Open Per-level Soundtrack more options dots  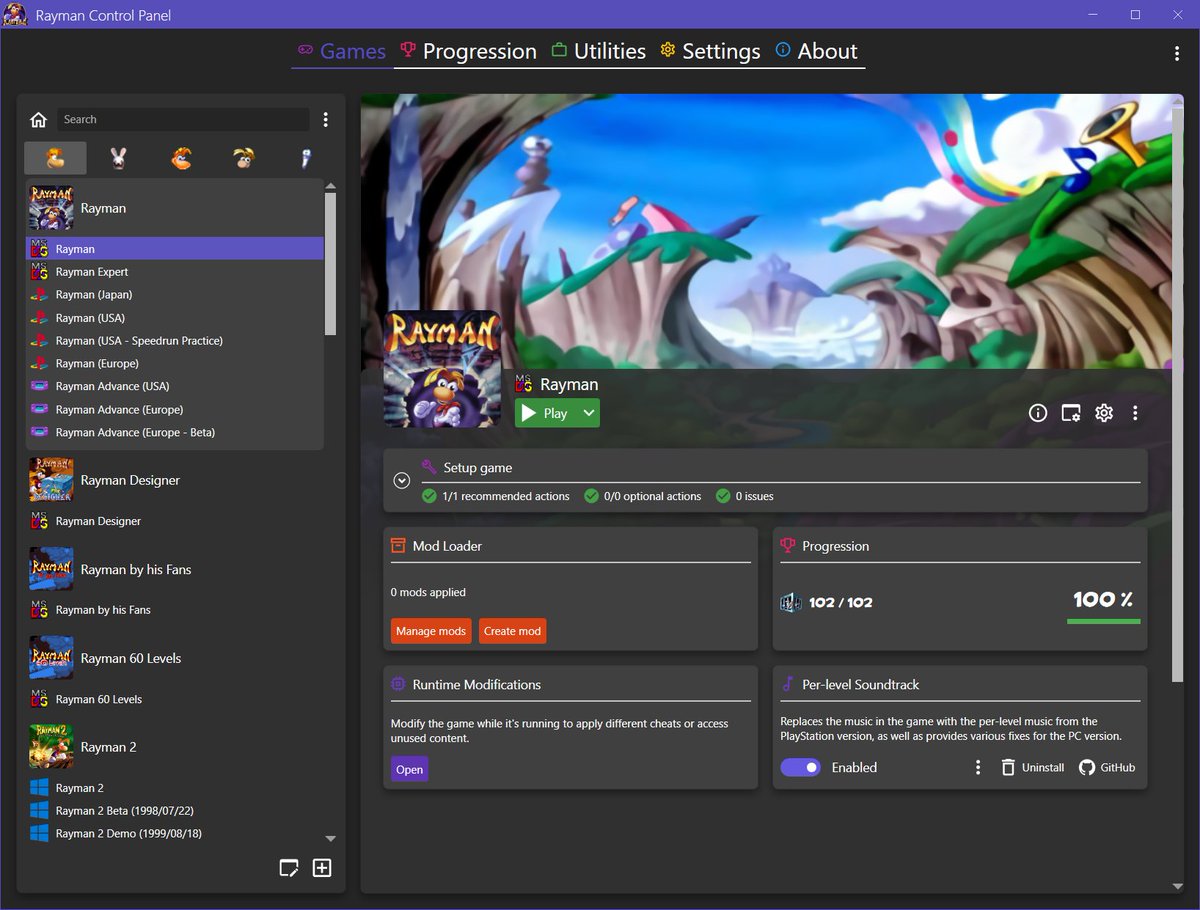click(x=978, y=767)
